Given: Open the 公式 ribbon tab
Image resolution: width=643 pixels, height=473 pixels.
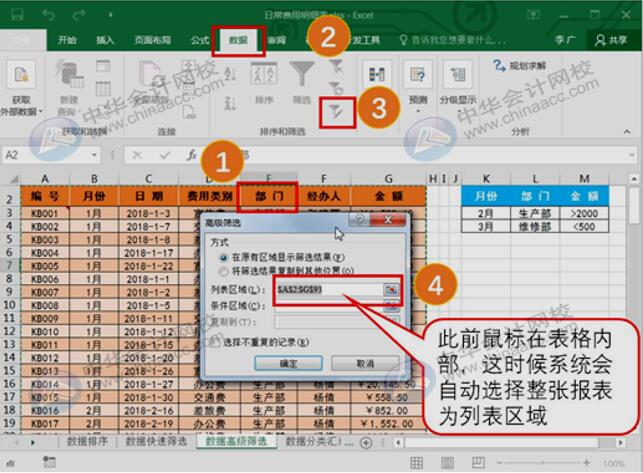Looking at the screenshot, I should tap(200, 40).
